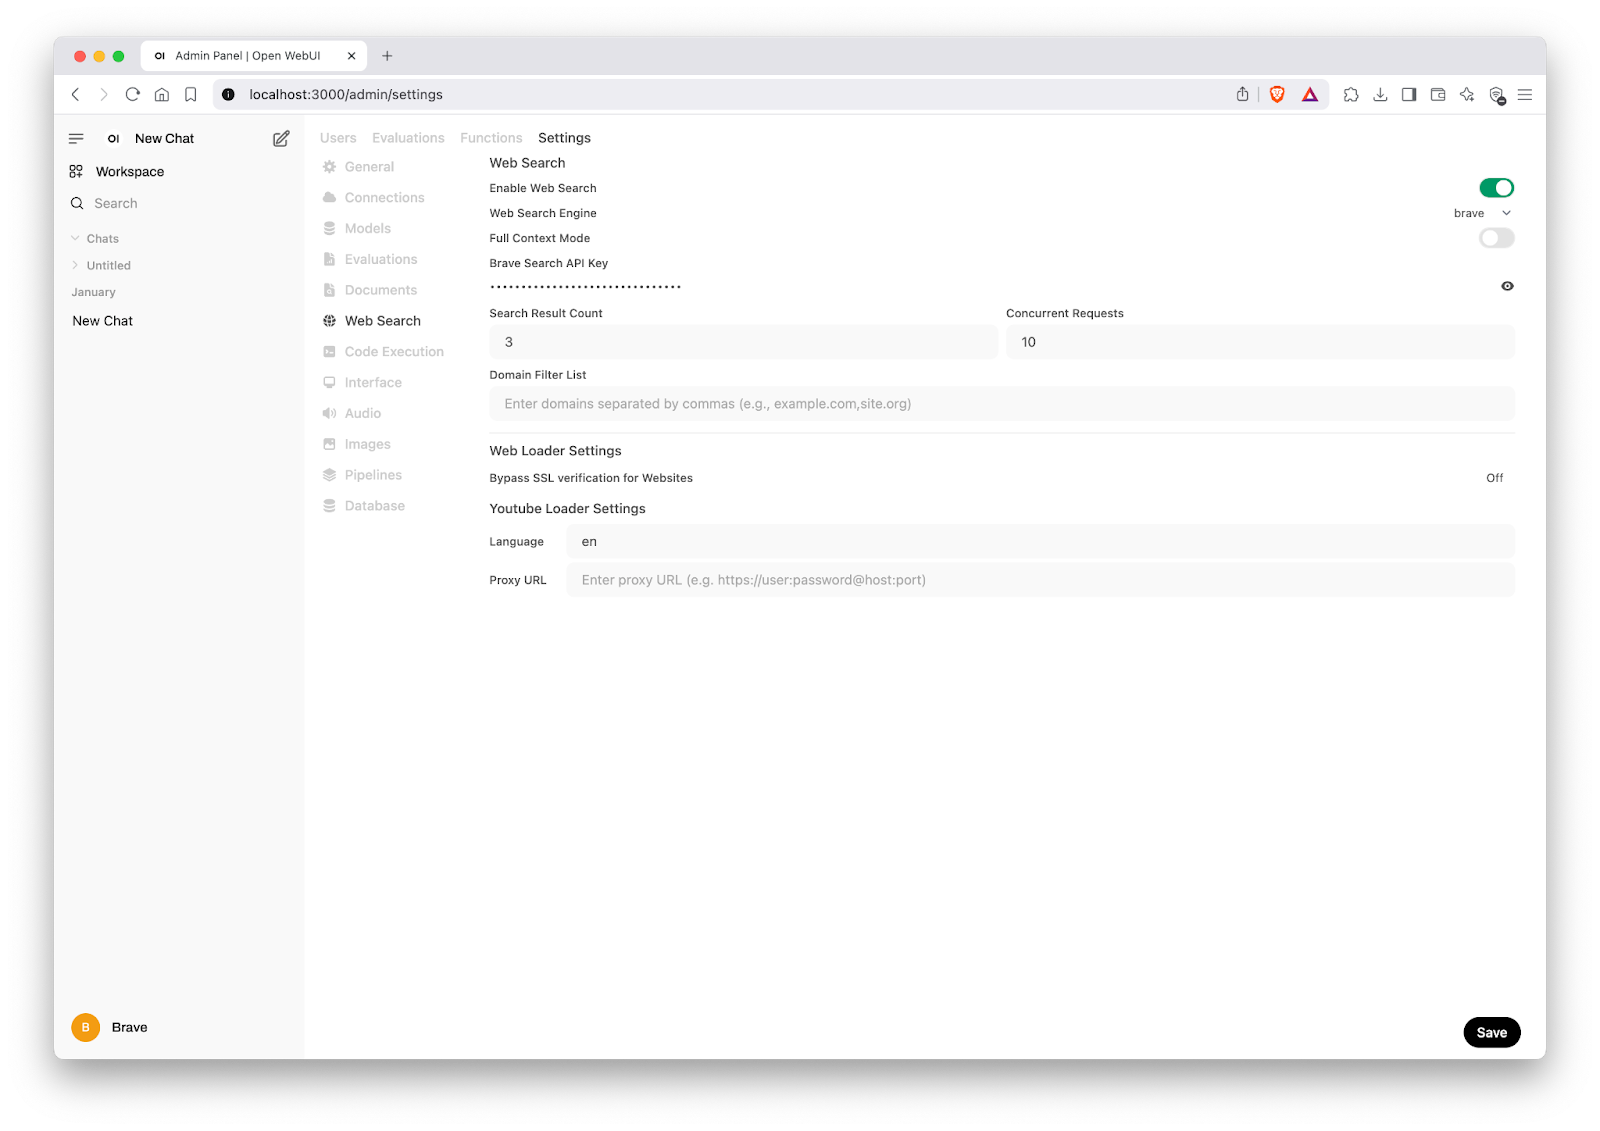The height and width of the screenshot is (1131, 1600).
Task: Click the Domain Filter List field
Action: [x=1002, y=404]
